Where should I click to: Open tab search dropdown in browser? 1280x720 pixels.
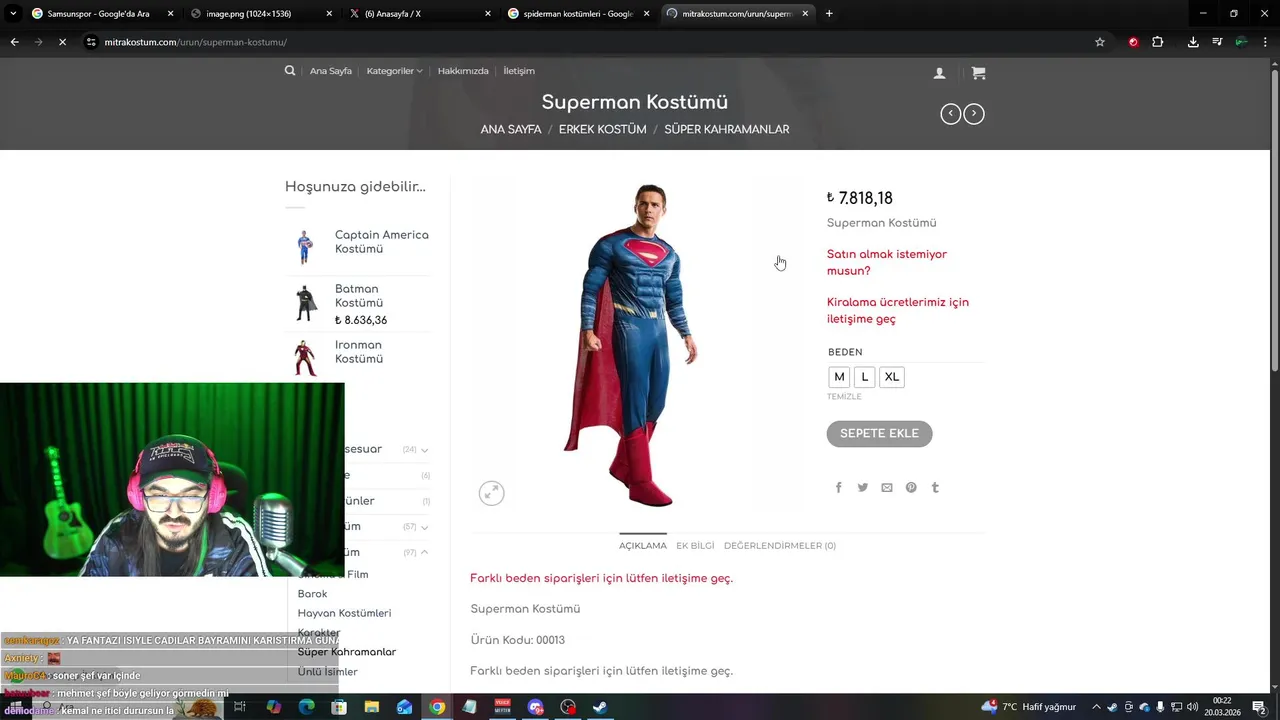[x=13, y=14]
